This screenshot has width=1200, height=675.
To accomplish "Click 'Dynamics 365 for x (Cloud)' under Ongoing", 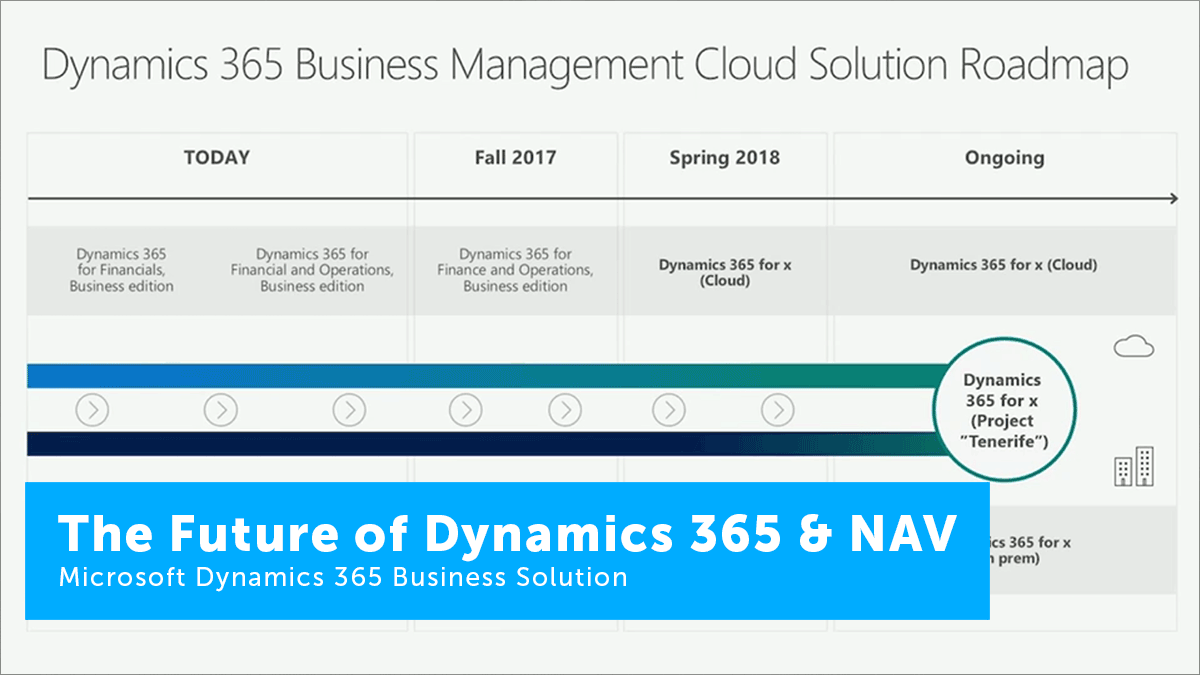I will tap(1004, 265).
